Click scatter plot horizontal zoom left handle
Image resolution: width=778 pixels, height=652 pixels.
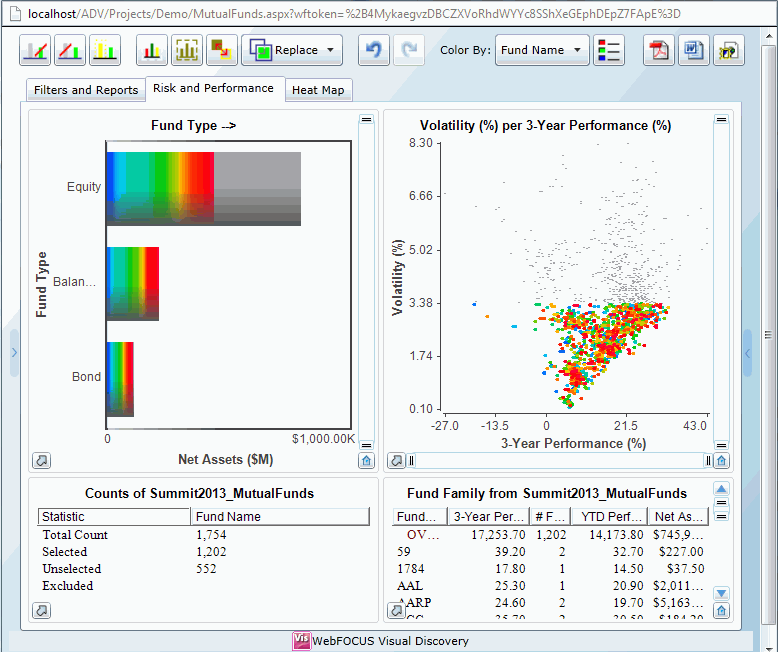411,460
